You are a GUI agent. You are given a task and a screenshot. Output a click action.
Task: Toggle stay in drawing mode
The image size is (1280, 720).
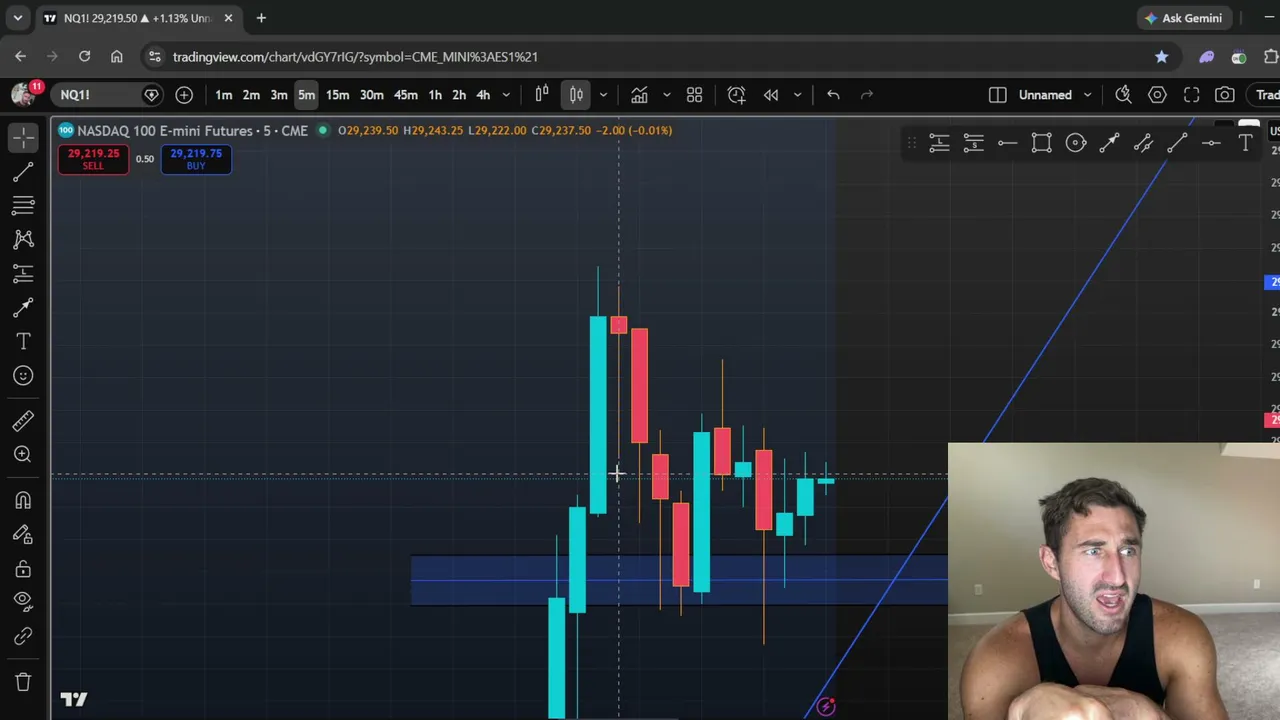coord(23,534)
